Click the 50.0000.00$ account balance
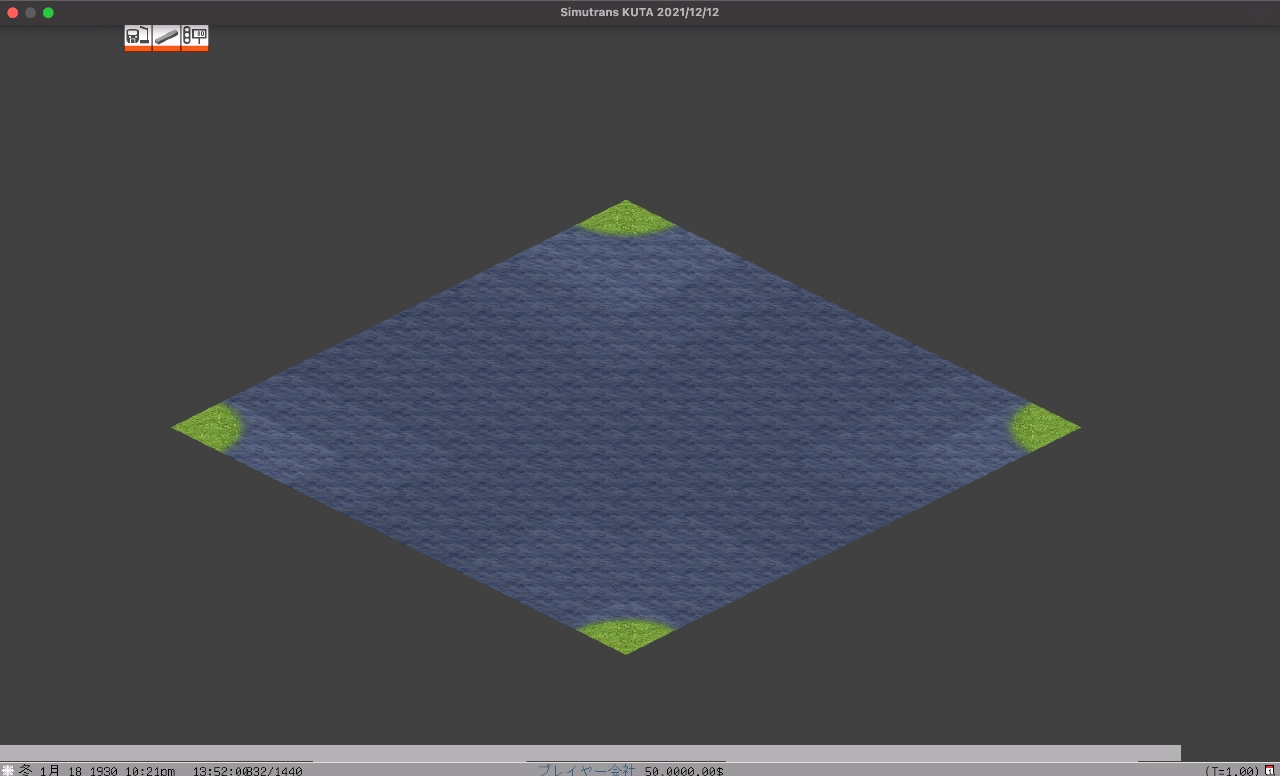The image size is (1280, 776). (684, 771)
